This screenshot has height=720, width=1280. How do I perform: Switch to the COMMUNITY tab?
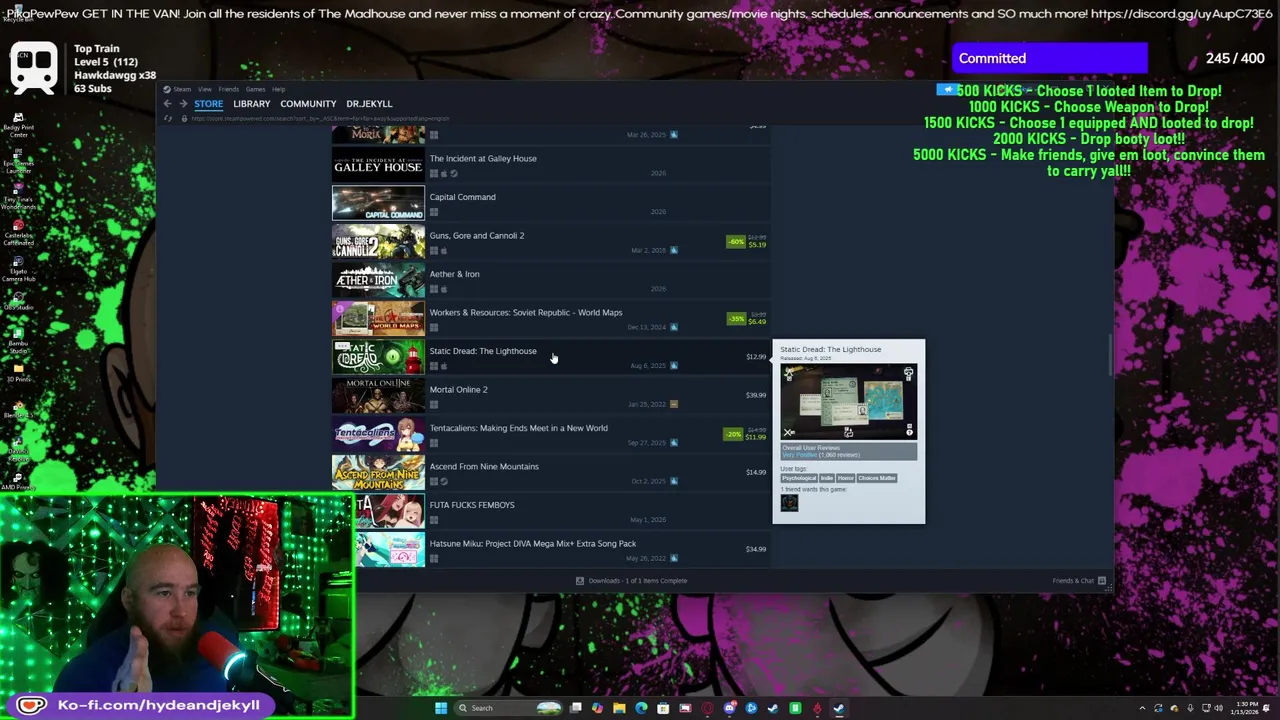click(x=308, y=104)
